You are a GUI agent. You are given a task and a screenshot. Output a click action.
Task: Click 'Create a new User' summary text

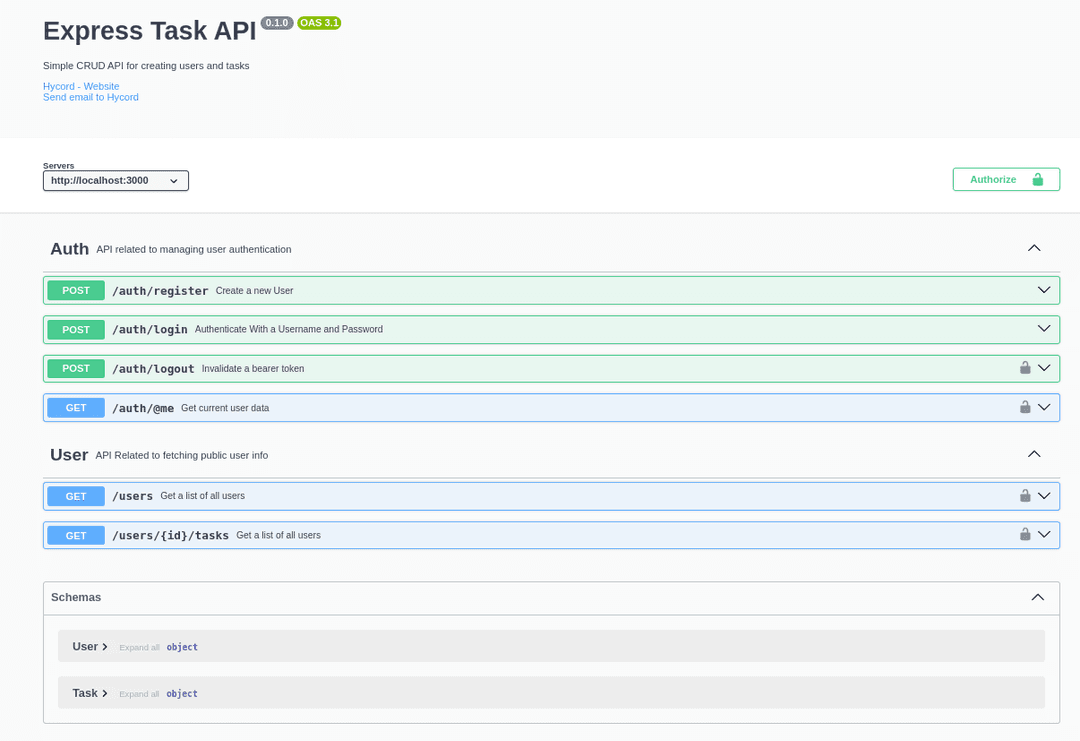(x=254, y=291)
